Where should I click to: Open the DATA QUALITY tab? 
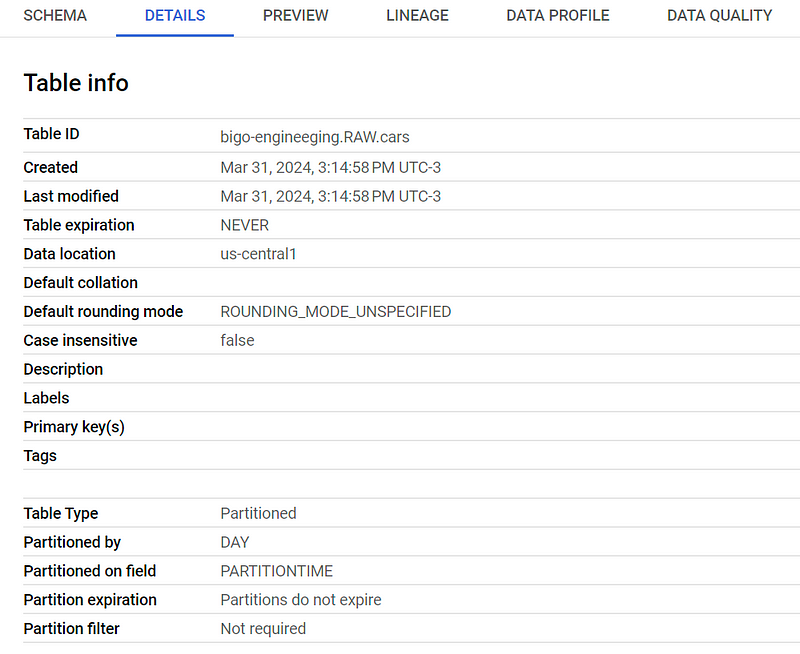[719, 16]
